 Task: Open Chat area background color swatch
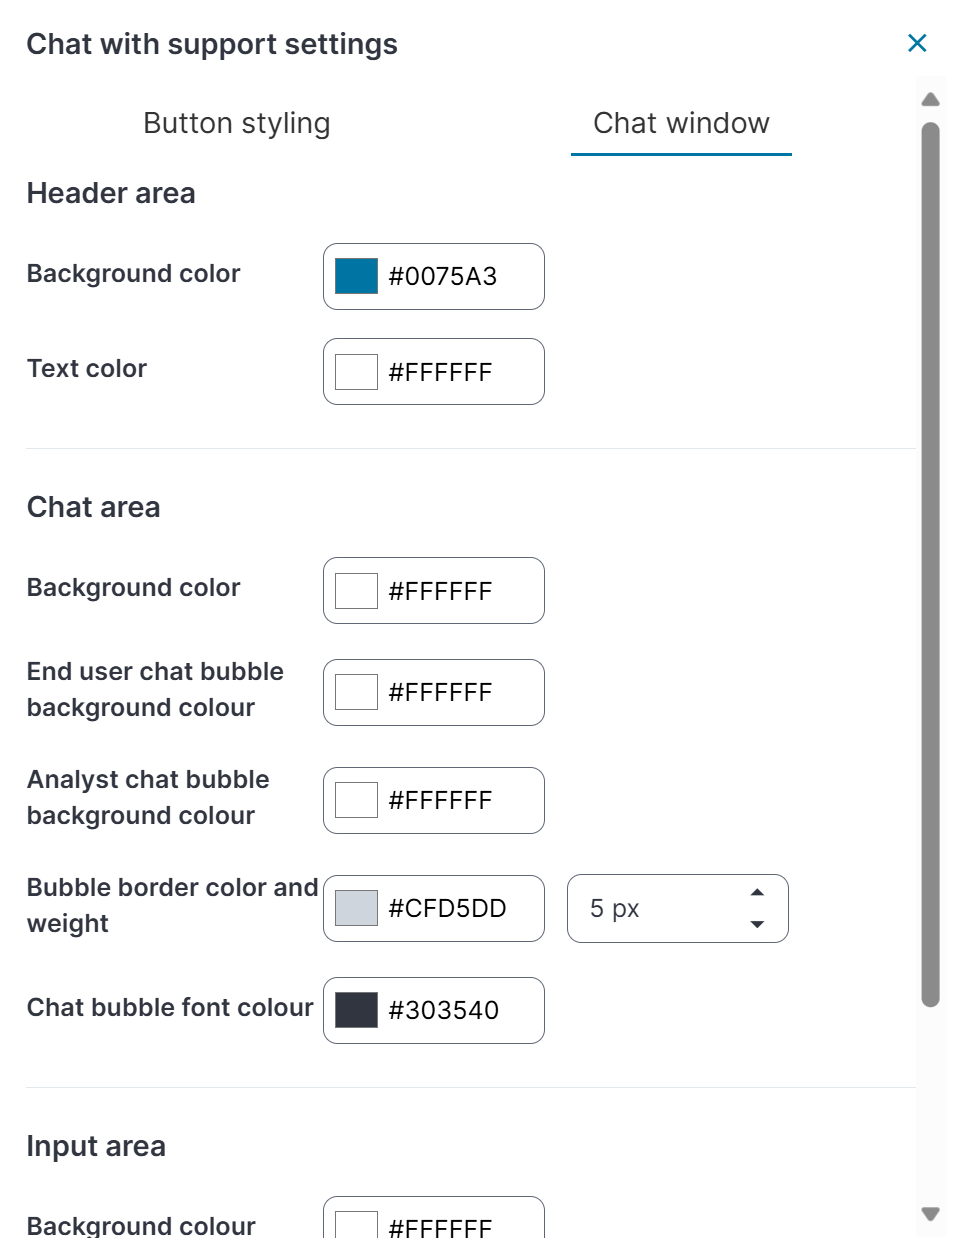(x=356, y=591)
